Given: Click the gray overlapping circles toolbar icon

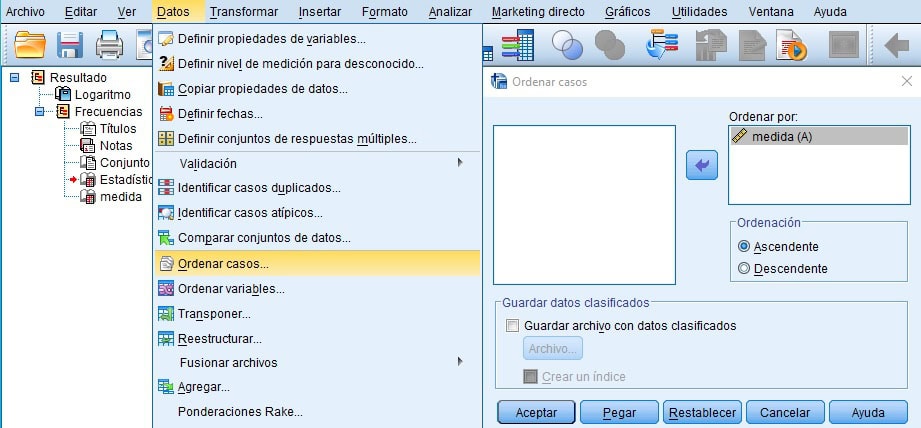Looking at the screenshot, I should coord(610,45).
